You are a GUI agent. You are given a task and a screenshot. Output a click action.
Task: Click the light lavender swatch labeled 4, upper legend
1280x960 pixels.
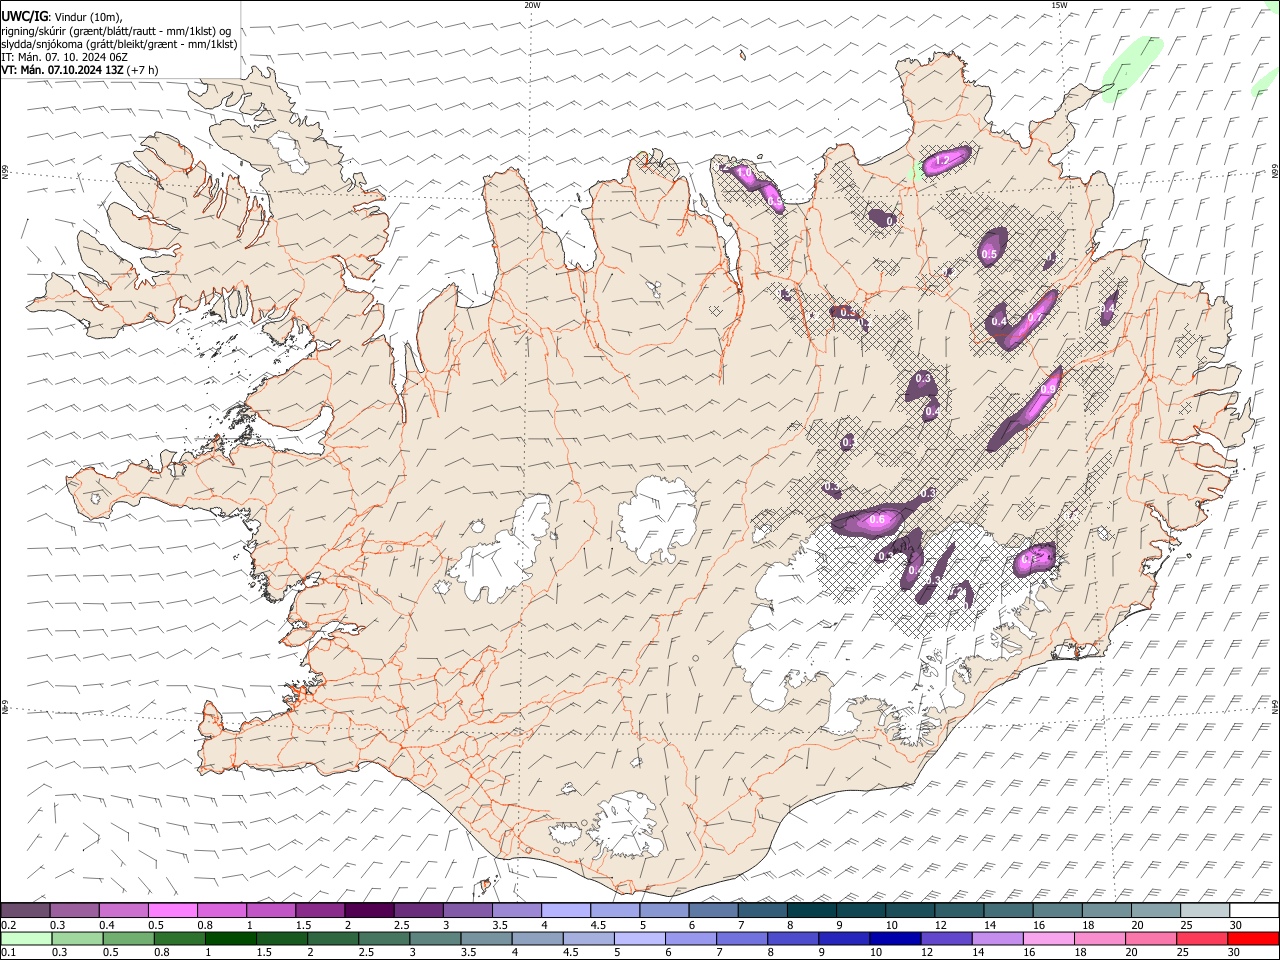click(x=565, y=910)
